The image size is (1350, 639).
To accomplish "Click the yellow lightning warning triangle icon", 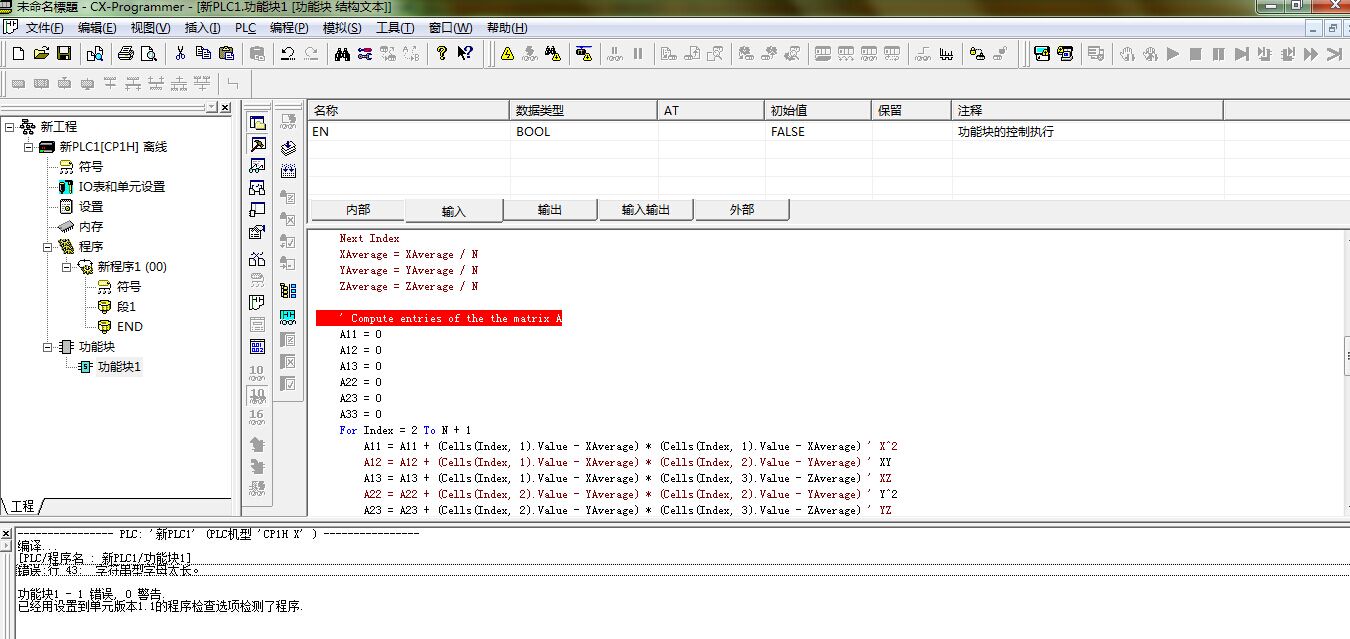I will [x=507, y=54].
